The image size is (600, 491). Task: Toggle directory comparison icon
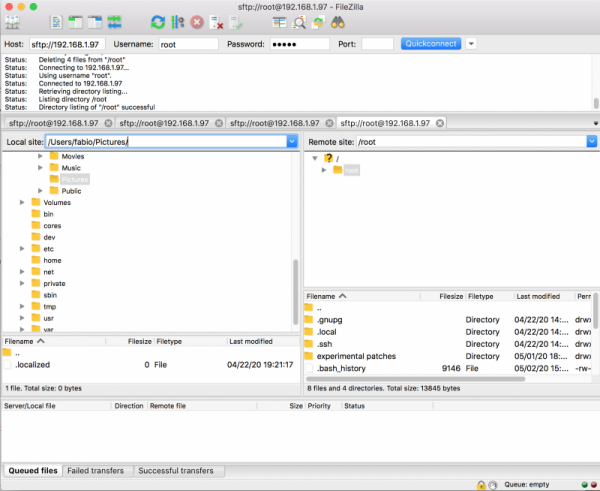tap(299, 23)
